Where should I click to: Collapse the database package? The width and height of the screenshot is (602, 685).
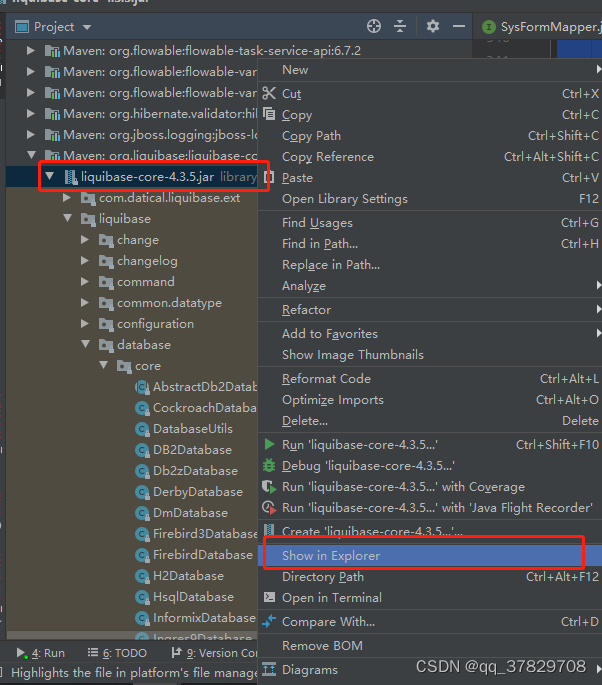(x=86, y=345)
